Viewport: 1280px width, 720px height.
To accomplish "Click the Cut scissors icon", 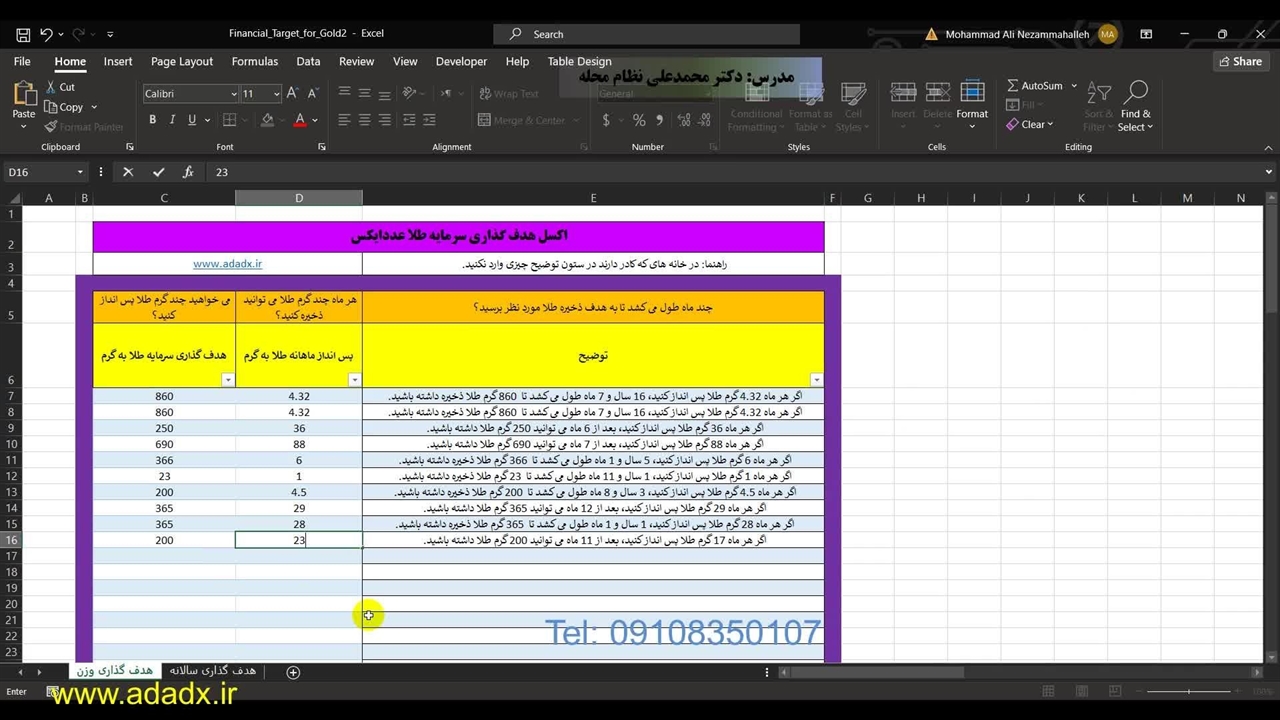I will click(x=51, y=87).
